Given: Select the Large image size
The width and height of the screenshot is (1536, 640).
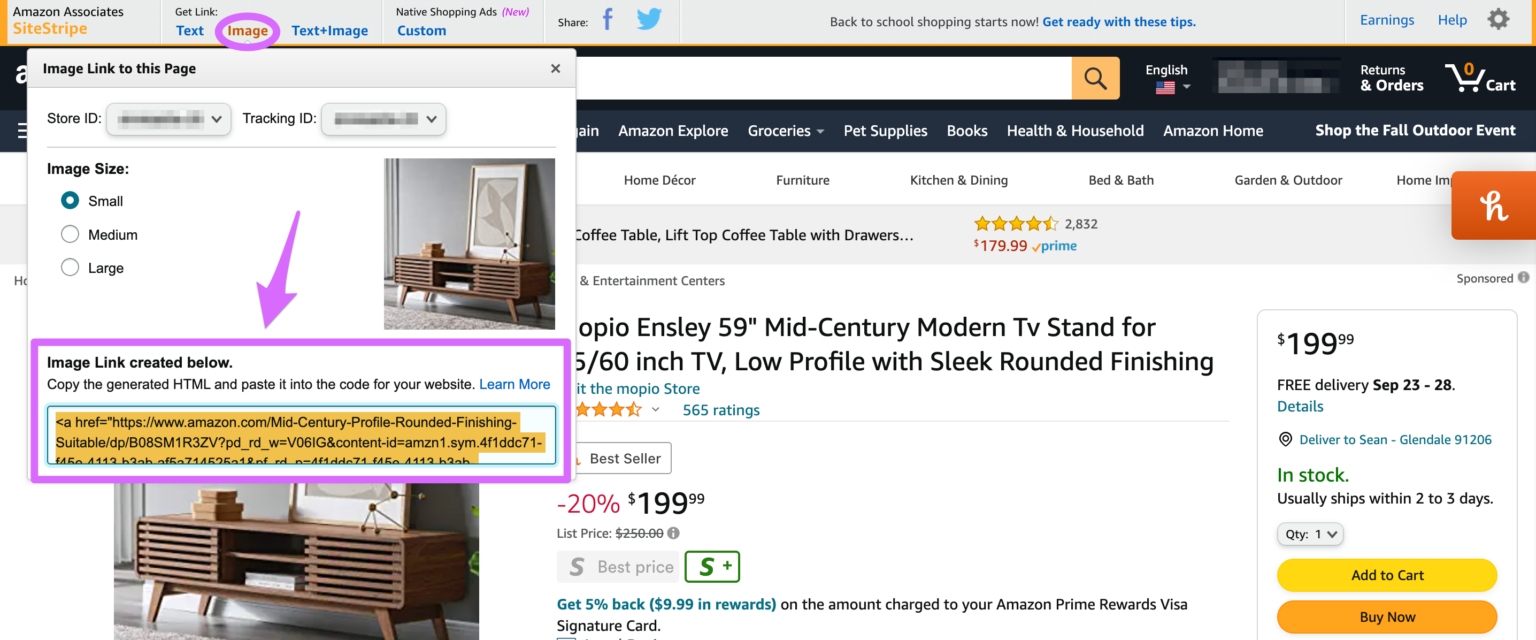Looking at the screenshot, I should click(70, 267).
